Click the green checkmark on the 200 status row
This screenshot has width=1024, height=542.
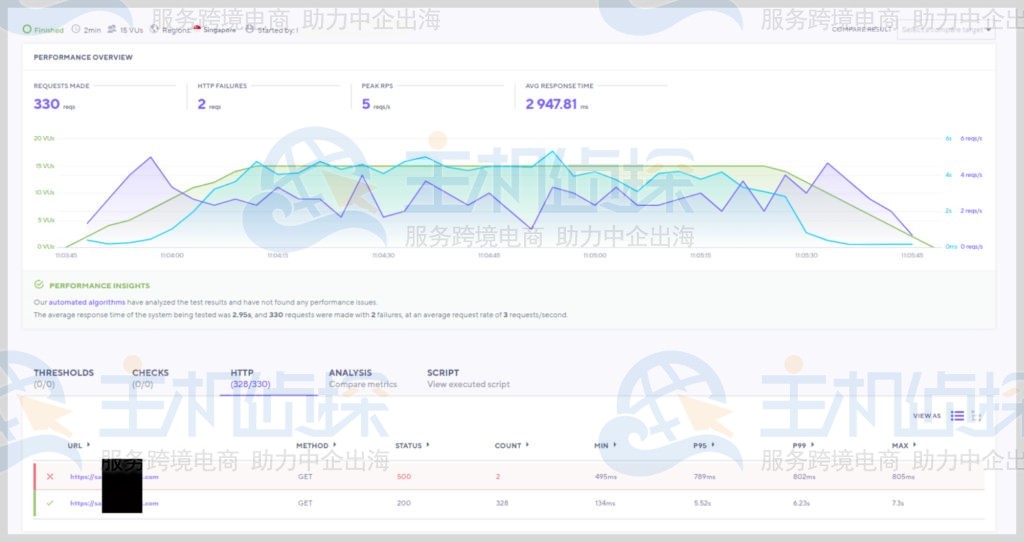pyautogui.click(x=50, y=503)
